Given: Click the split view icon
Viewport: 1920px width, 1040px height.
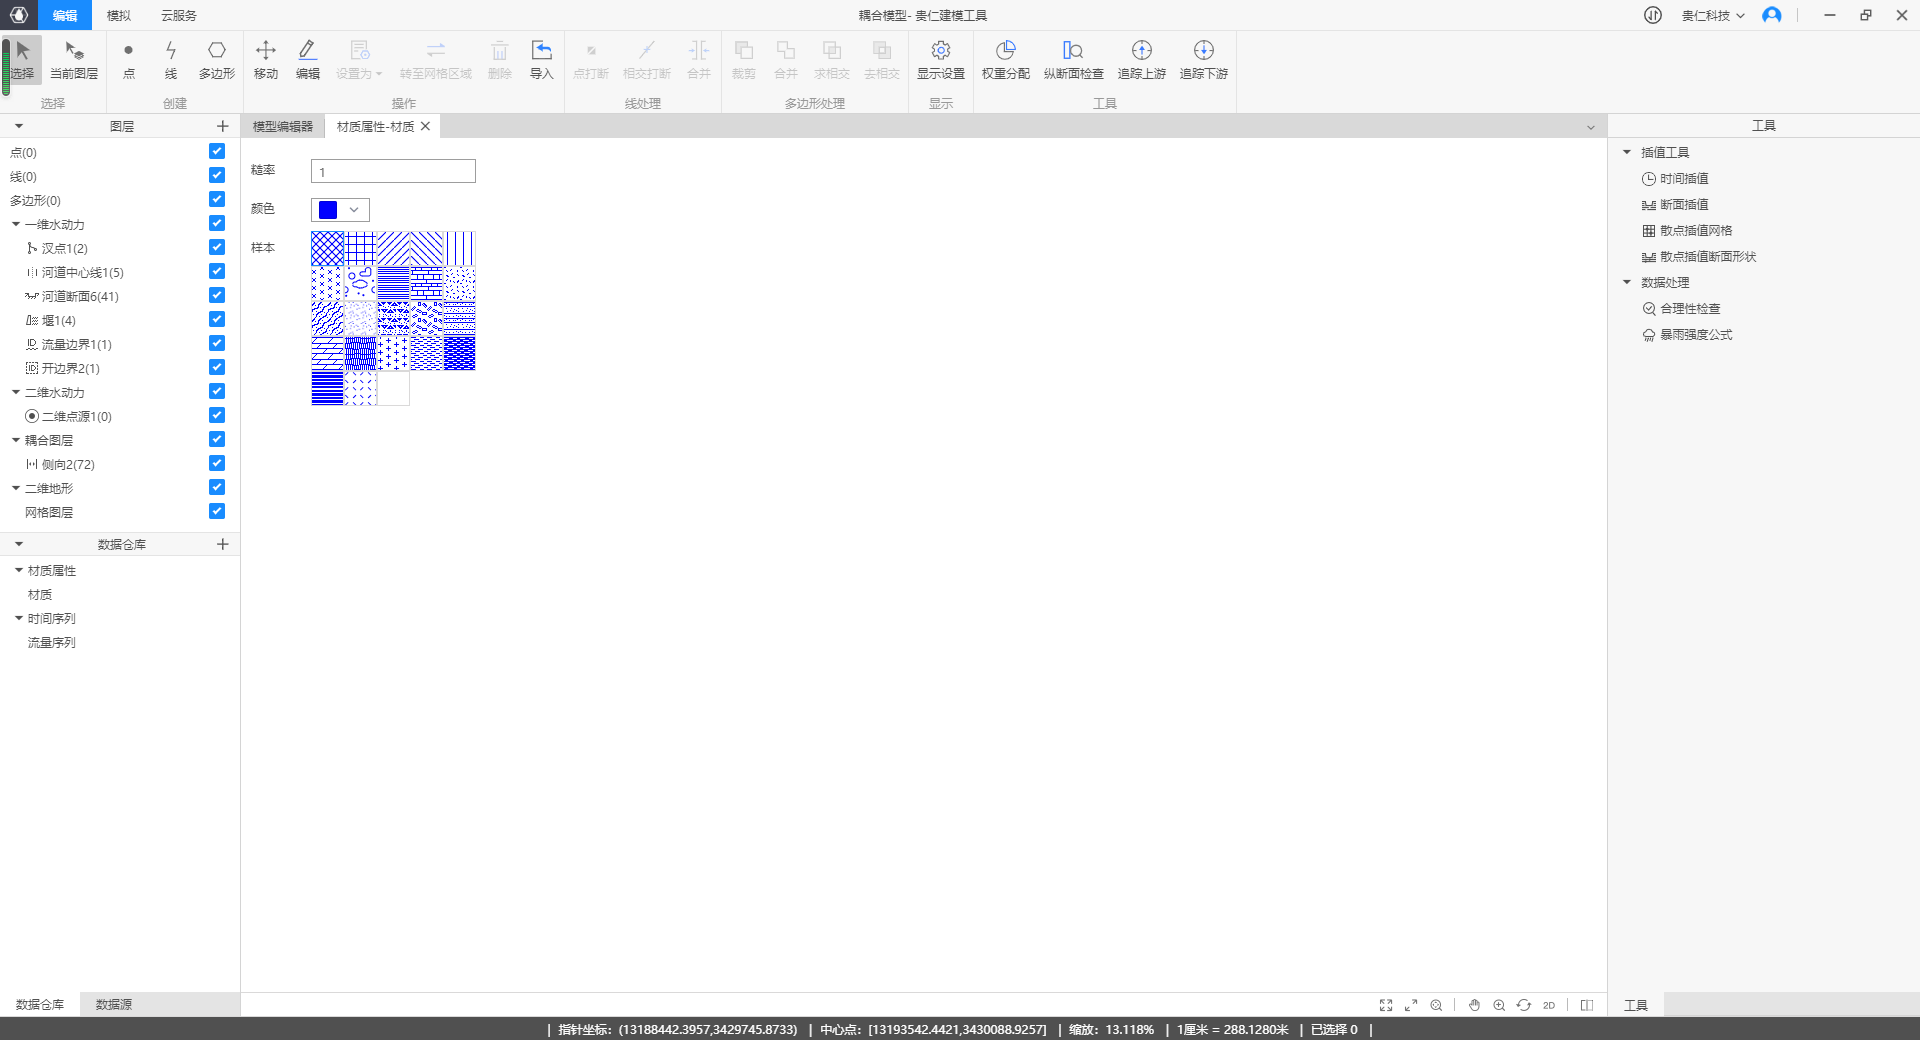Looking at the screenshot, I should pos(1587,1005).
